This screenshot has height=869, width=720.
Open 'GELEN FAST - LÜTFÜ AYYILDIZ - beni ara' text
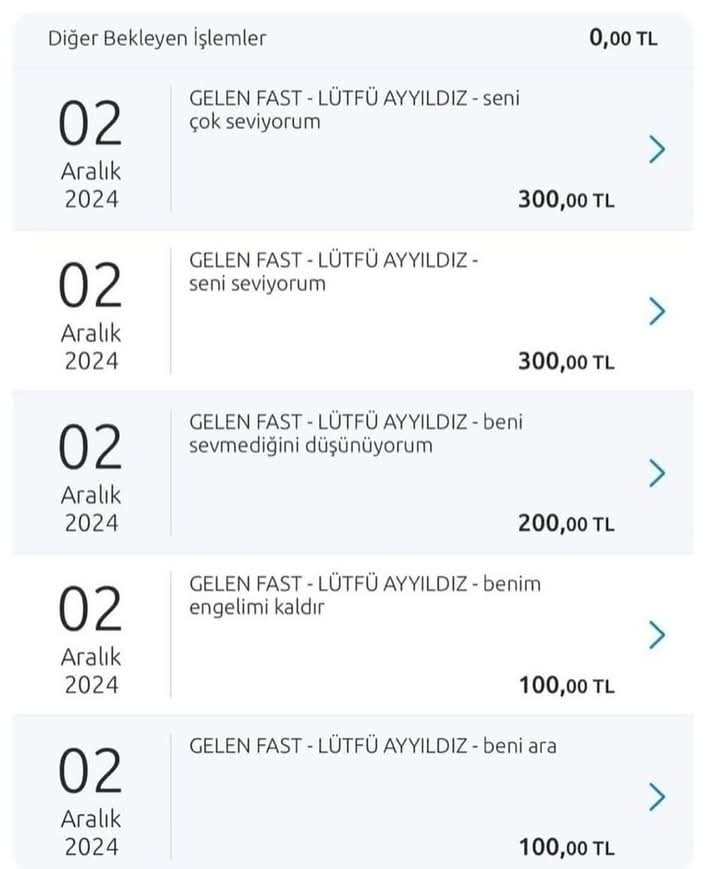(372, 746)
